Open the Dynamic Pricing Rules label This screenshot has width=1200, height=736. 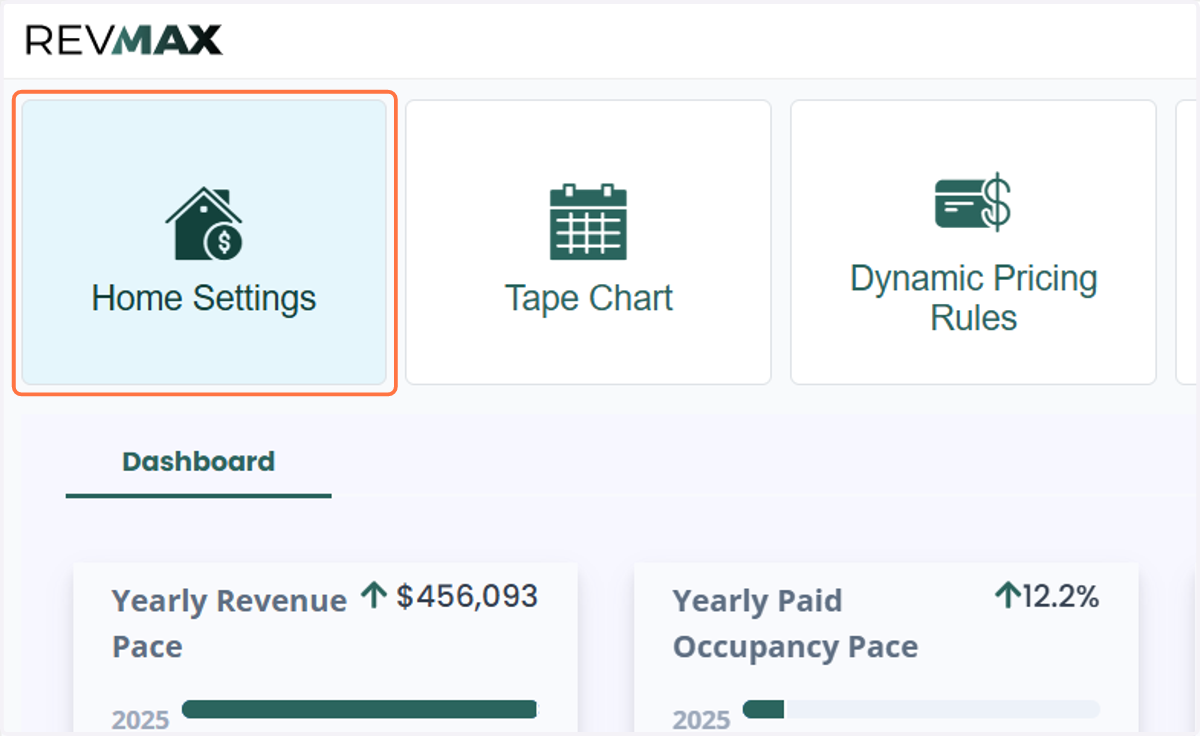tap(974, 298)
